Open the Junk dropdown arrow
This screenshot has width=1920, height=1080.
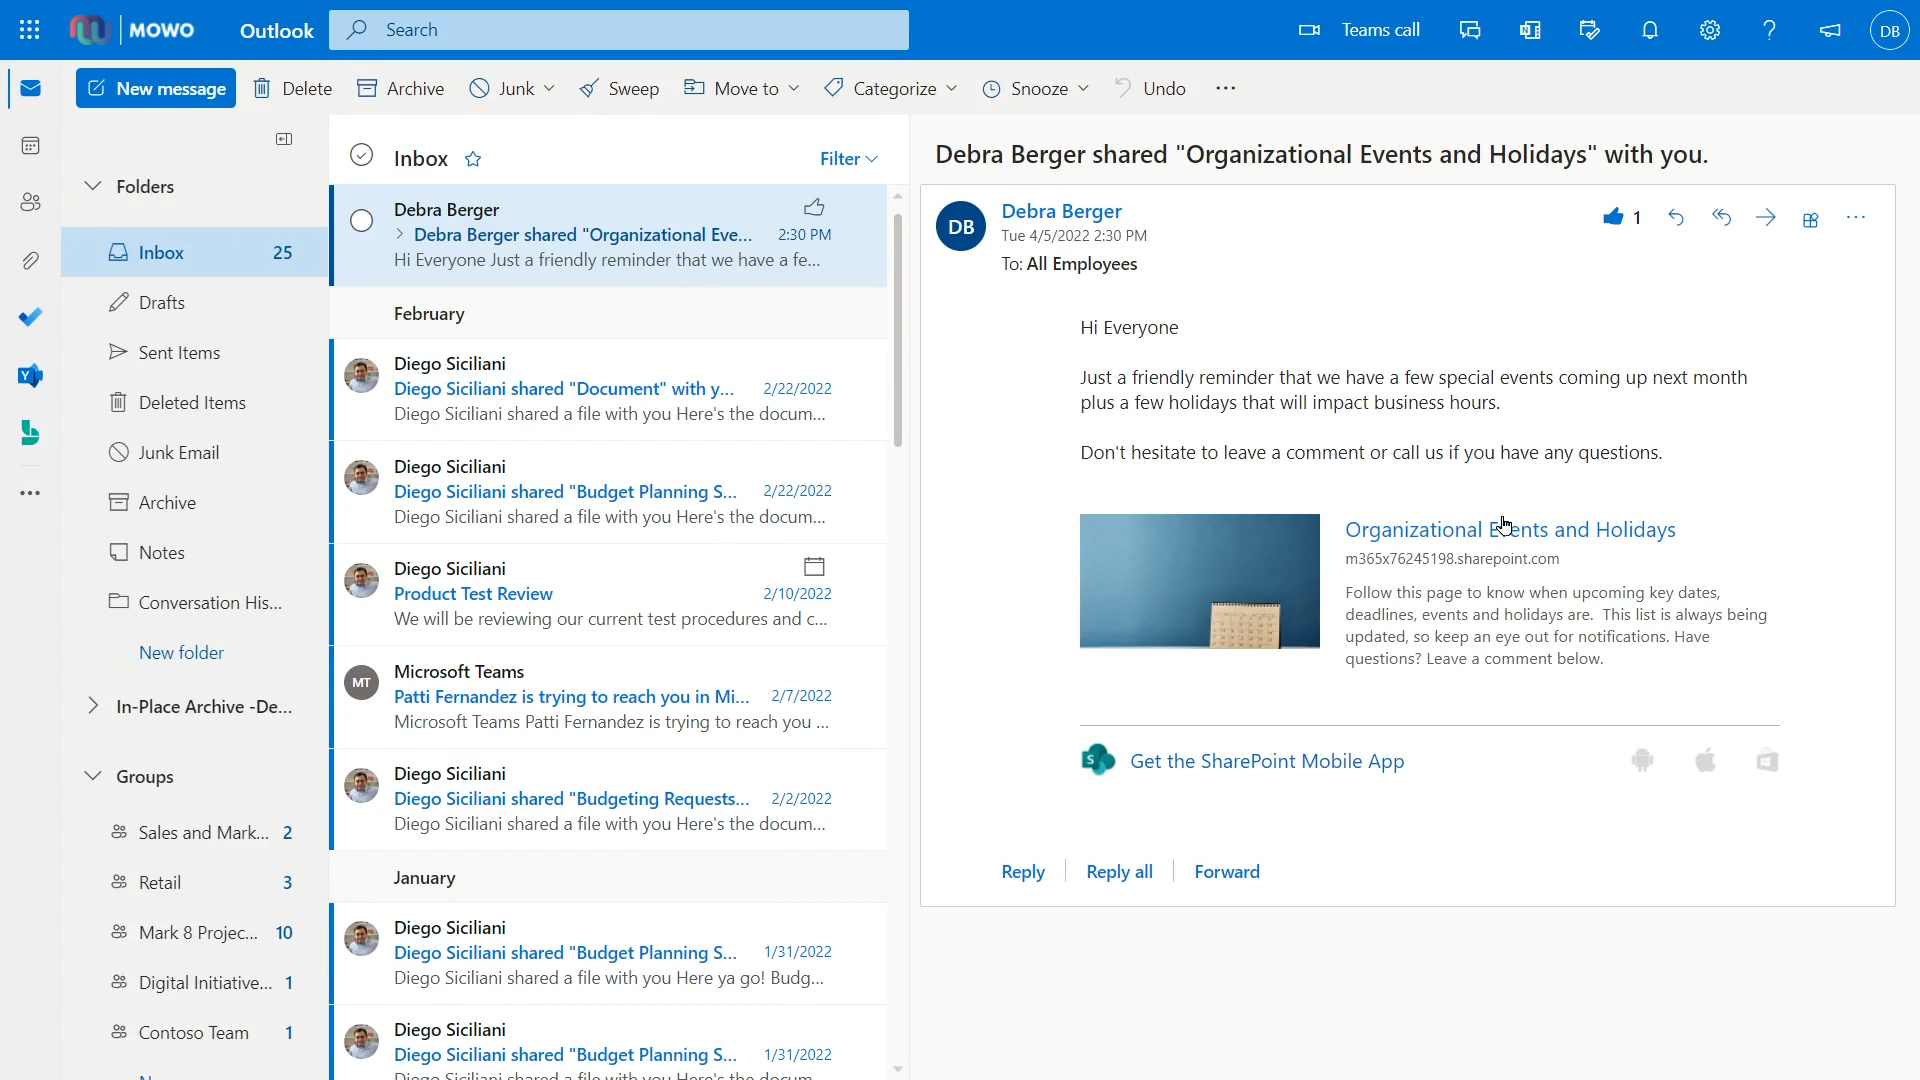pyautogui.click(x=550, y=88)
